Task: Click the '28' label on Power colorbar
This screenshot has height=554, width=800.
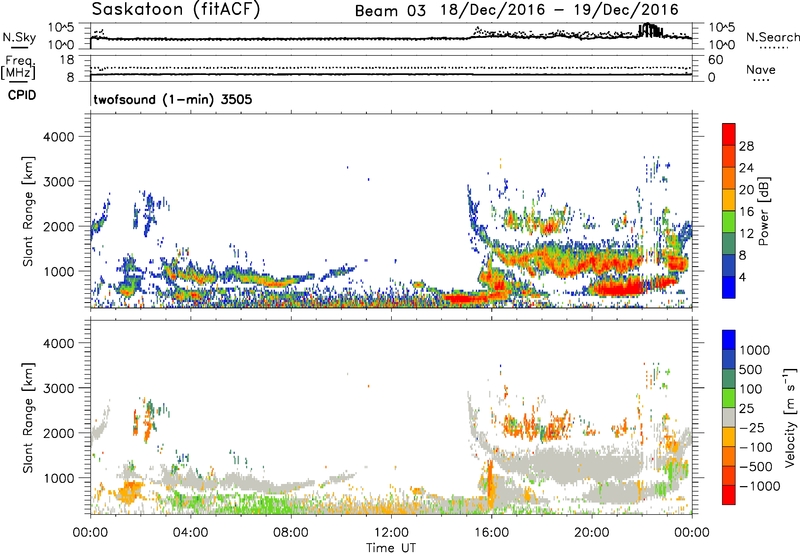Action: (x=746, y=146)
